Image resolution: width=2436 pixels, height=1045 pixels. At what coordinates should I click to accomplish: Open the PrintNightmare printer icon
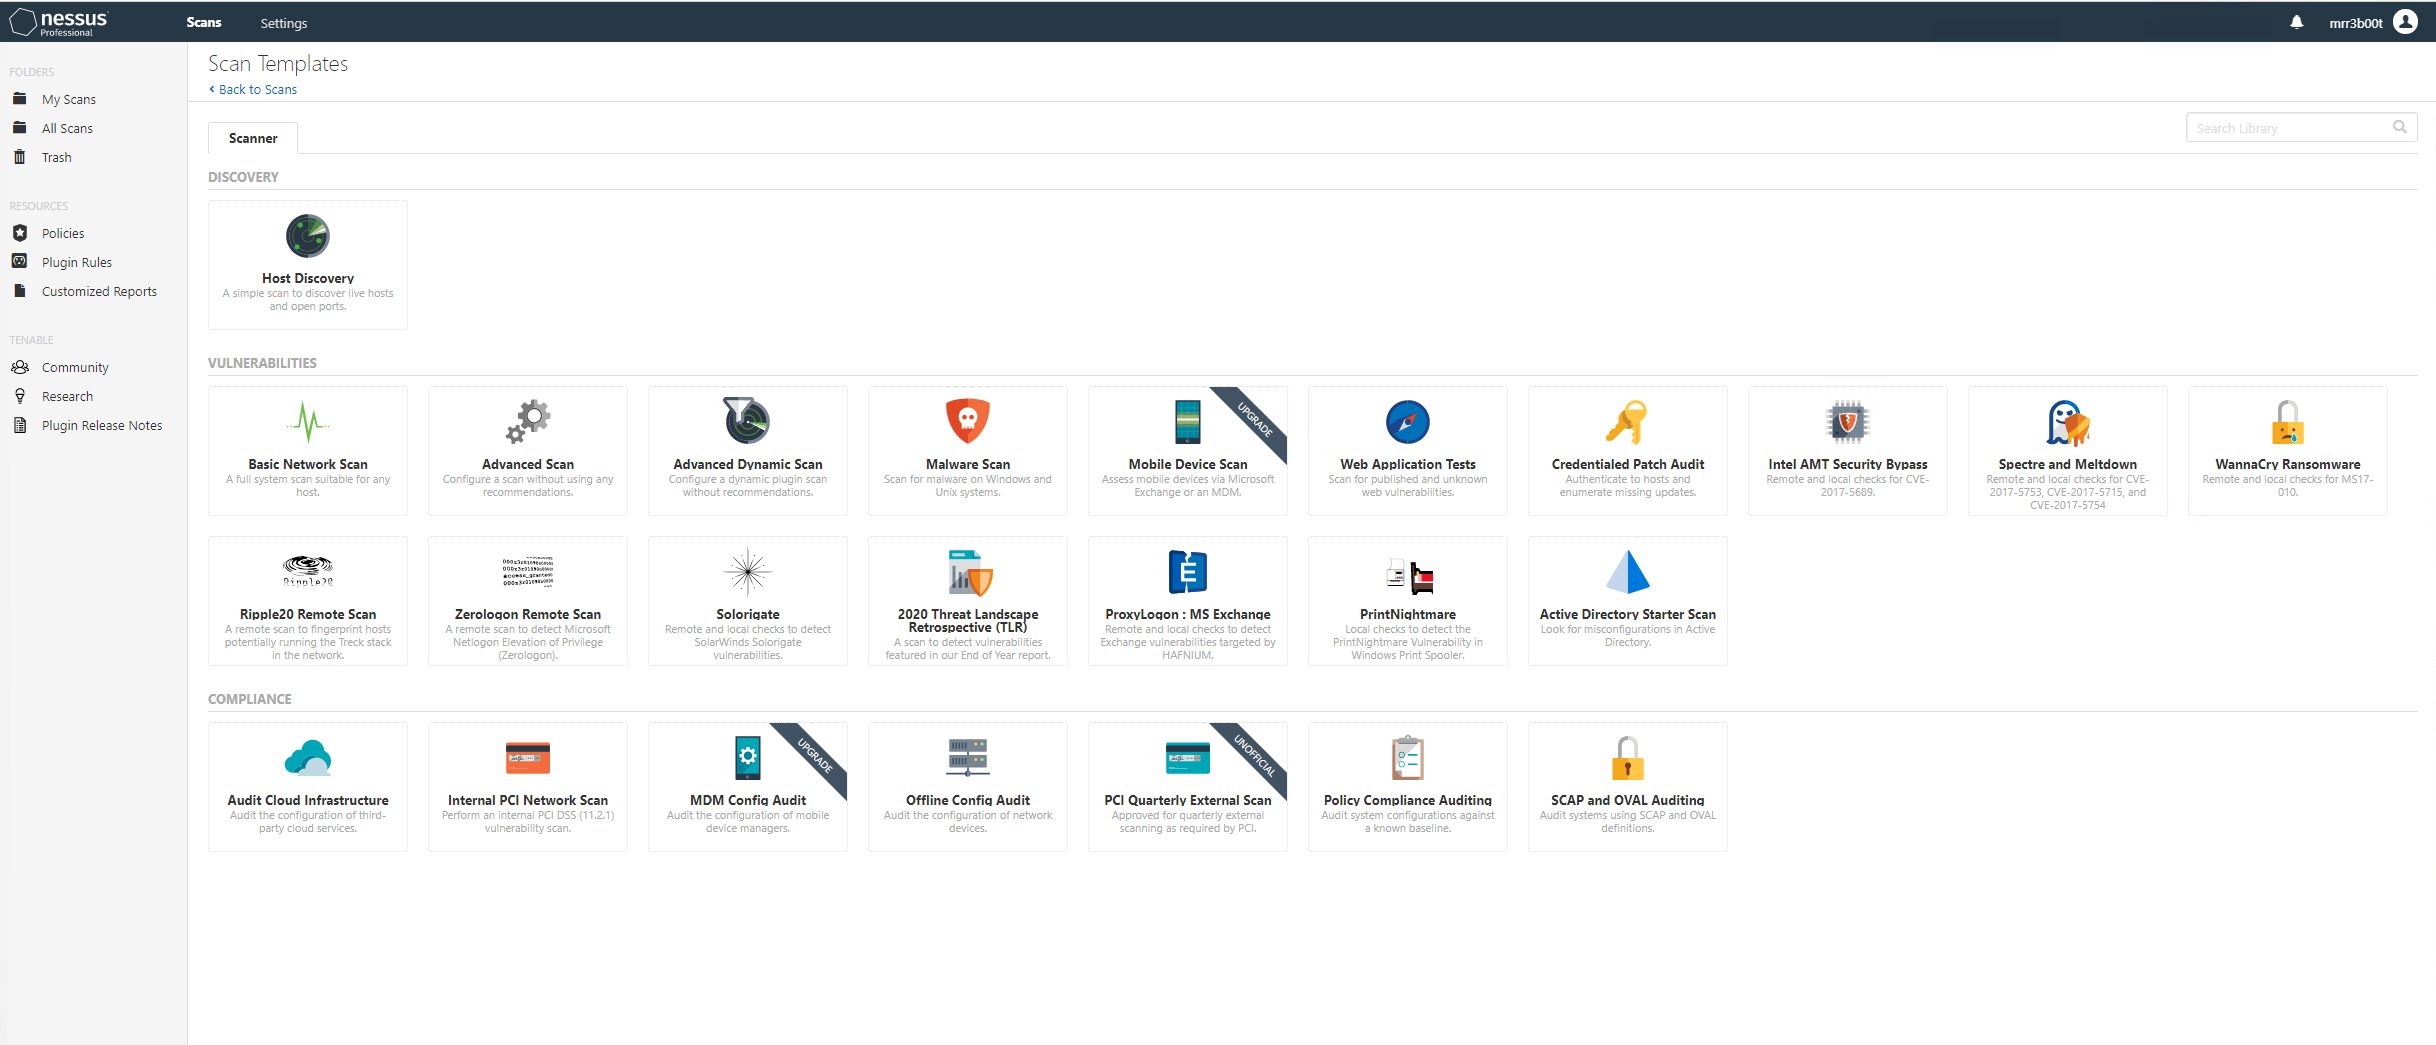1409,575
